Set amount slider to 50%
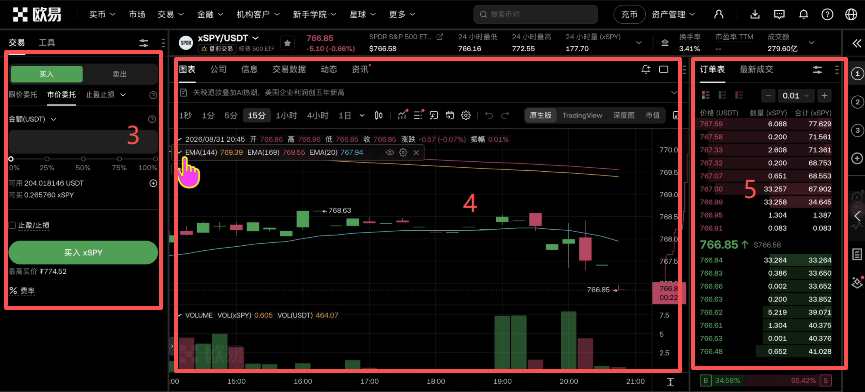Image resolution: width=865 pixels, height=392 pixels. [83, 159]
